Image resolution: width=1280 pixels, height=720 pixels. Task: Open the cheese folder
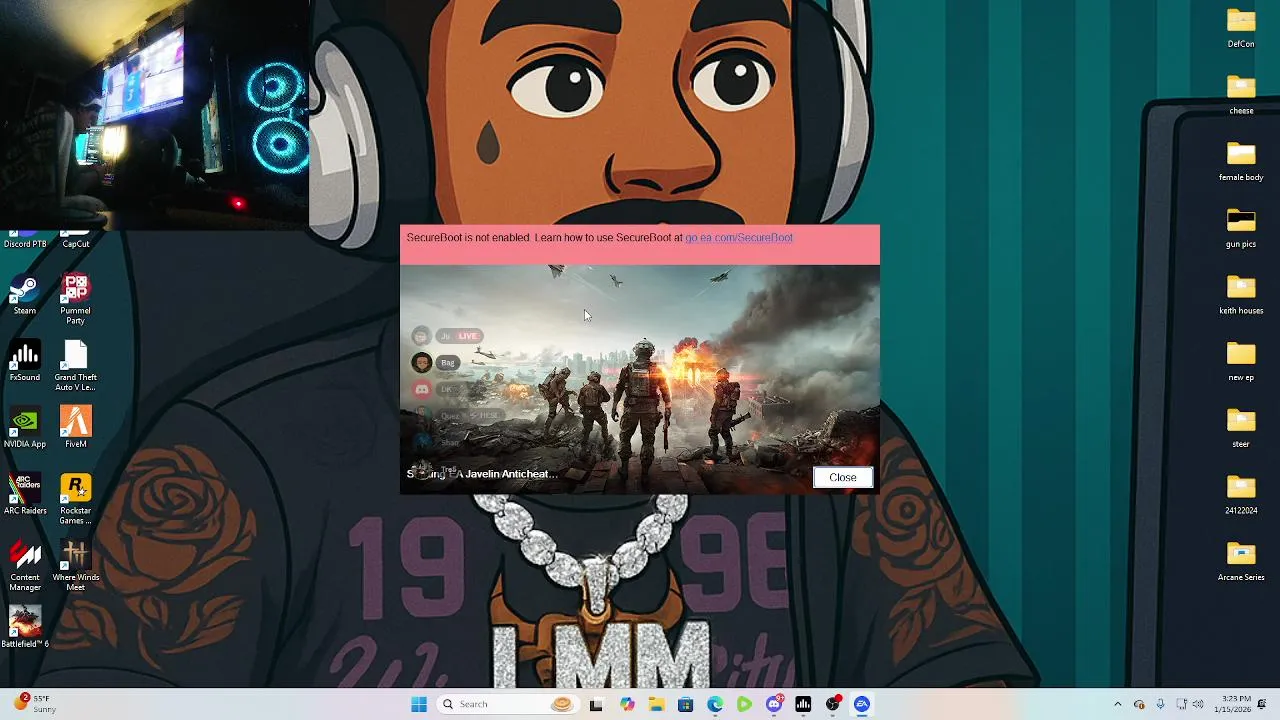click(1241, 96)
